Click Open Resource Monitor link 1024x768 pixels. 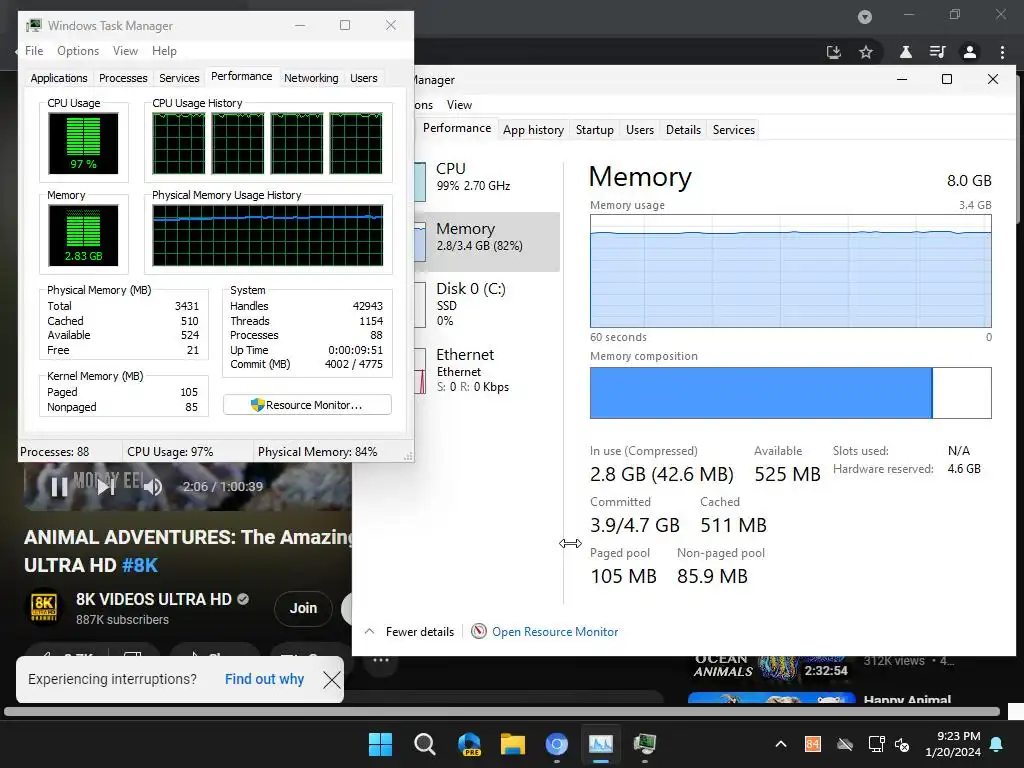coord(554,632)
